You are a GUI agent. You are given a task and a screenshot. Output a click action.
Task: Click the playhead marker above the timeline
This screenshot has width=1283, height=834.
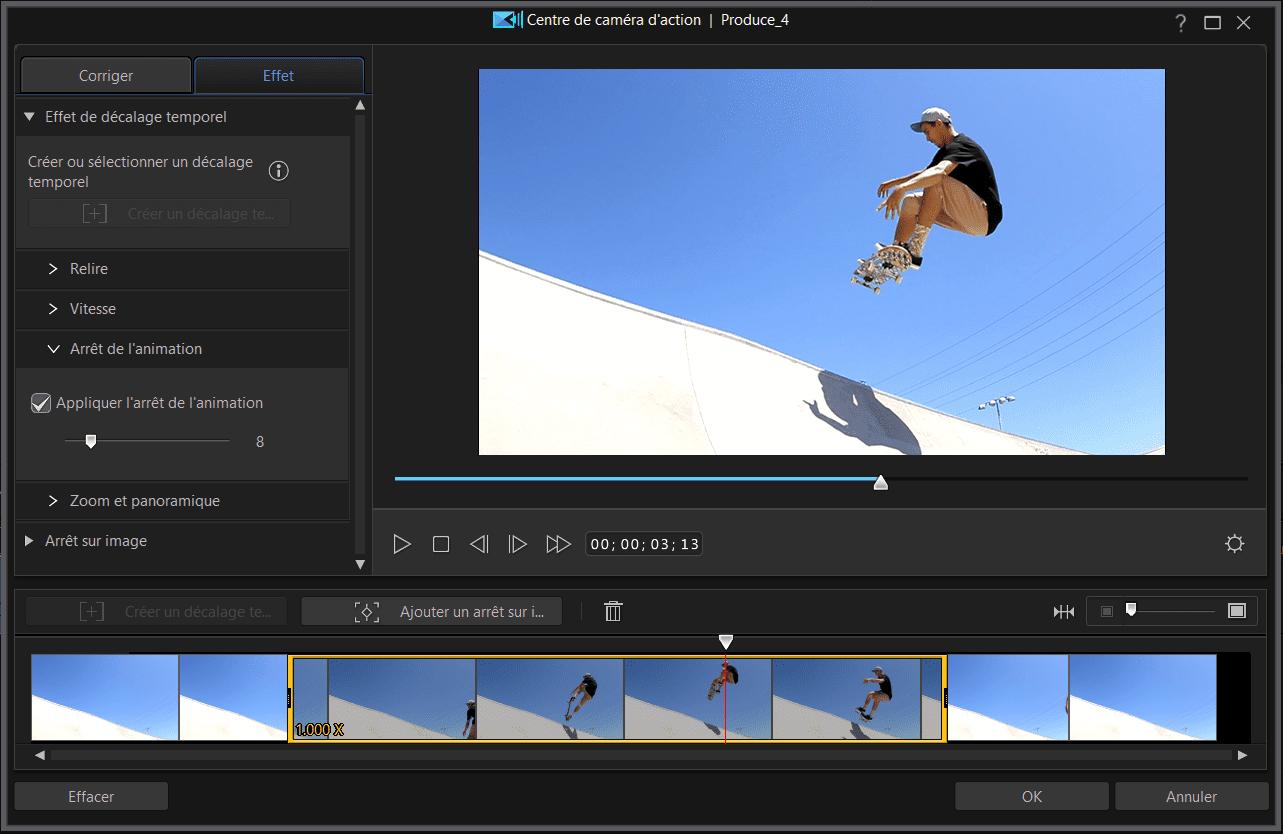pyautogui.click(x=725, y=641)
